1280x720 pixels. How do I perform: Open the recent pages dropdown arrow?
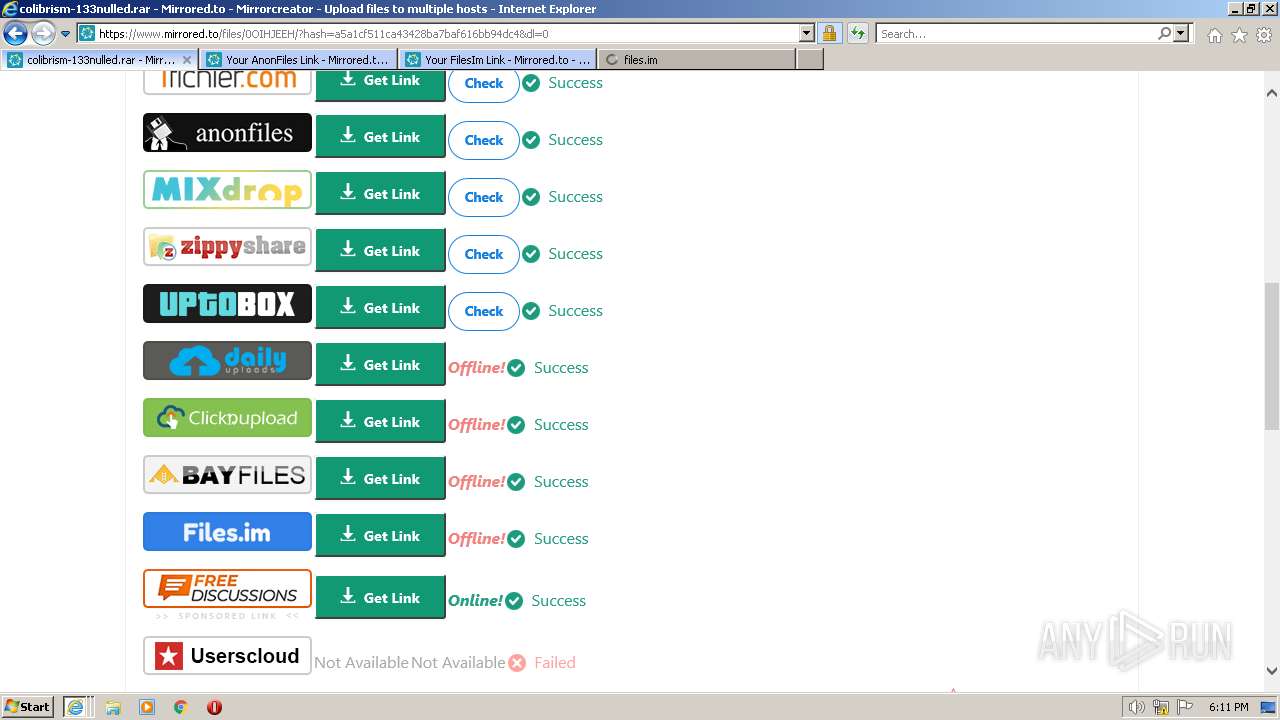(x=66, y=34)
